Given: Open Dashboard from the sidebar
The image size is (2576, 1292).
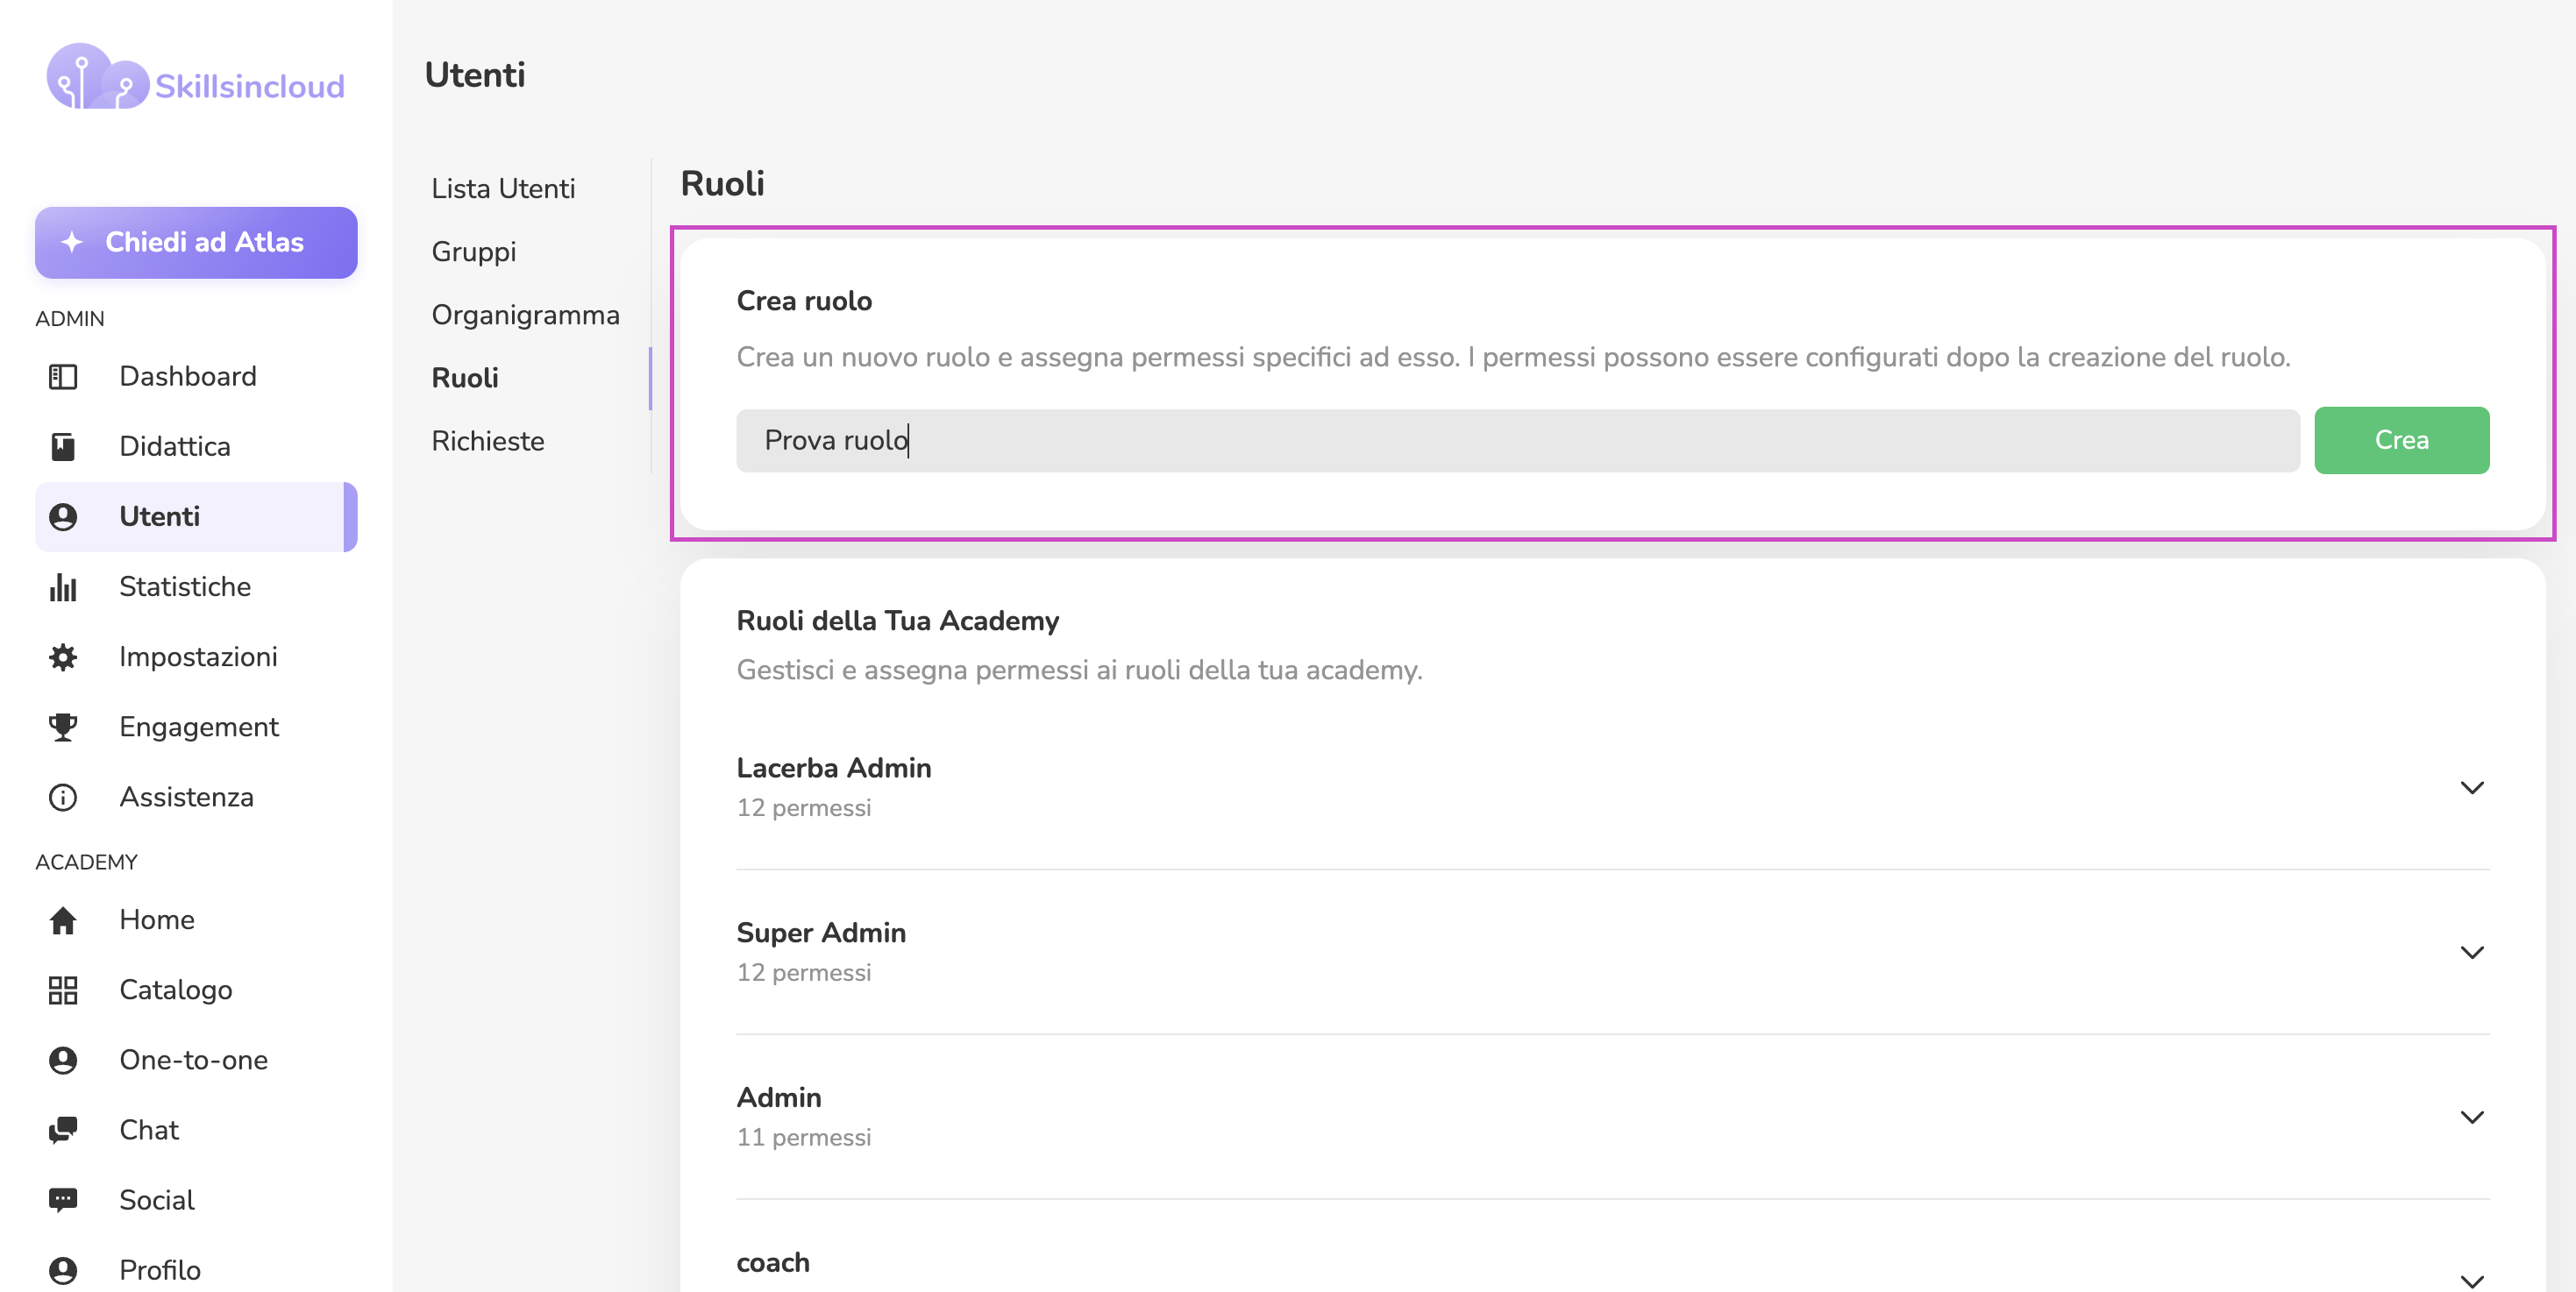Looking at the screenshot, I should tap(196, 376).
